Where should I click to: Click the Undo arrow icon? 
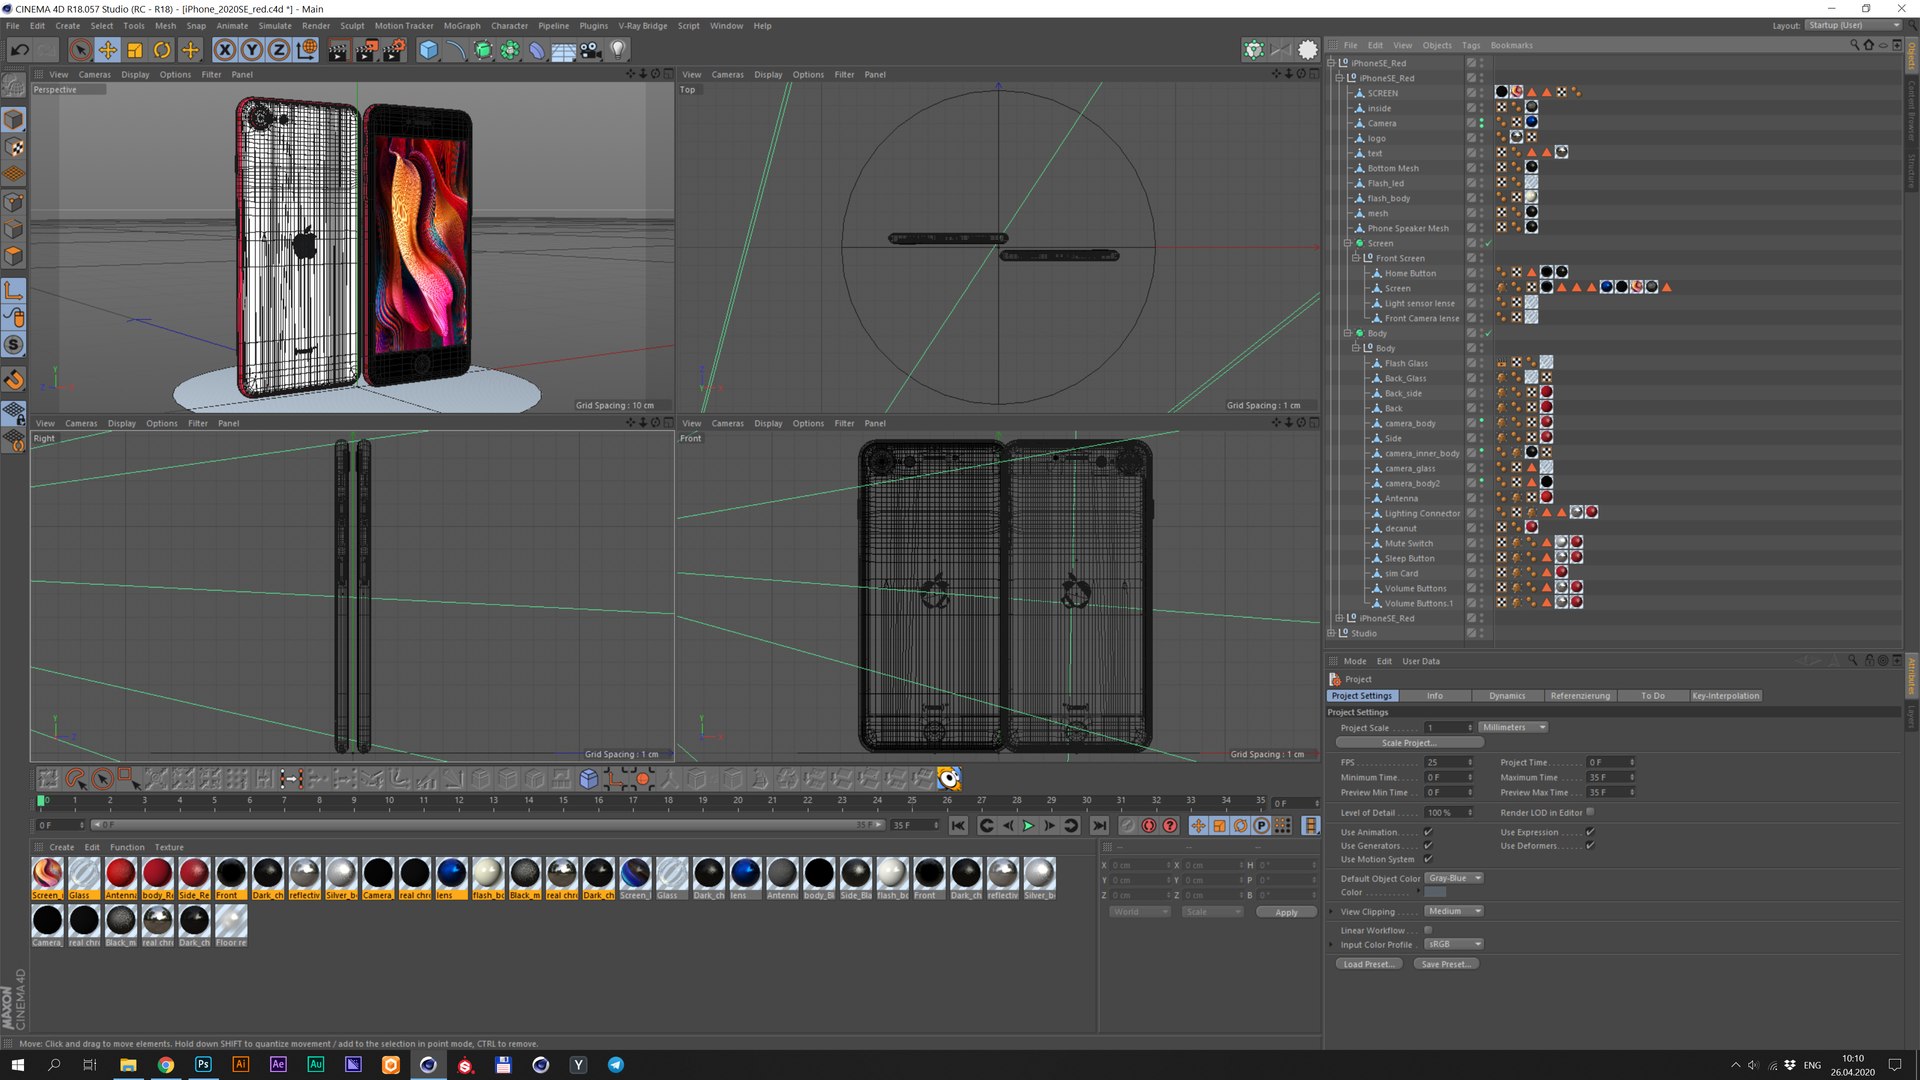click(x=19, y=49)
